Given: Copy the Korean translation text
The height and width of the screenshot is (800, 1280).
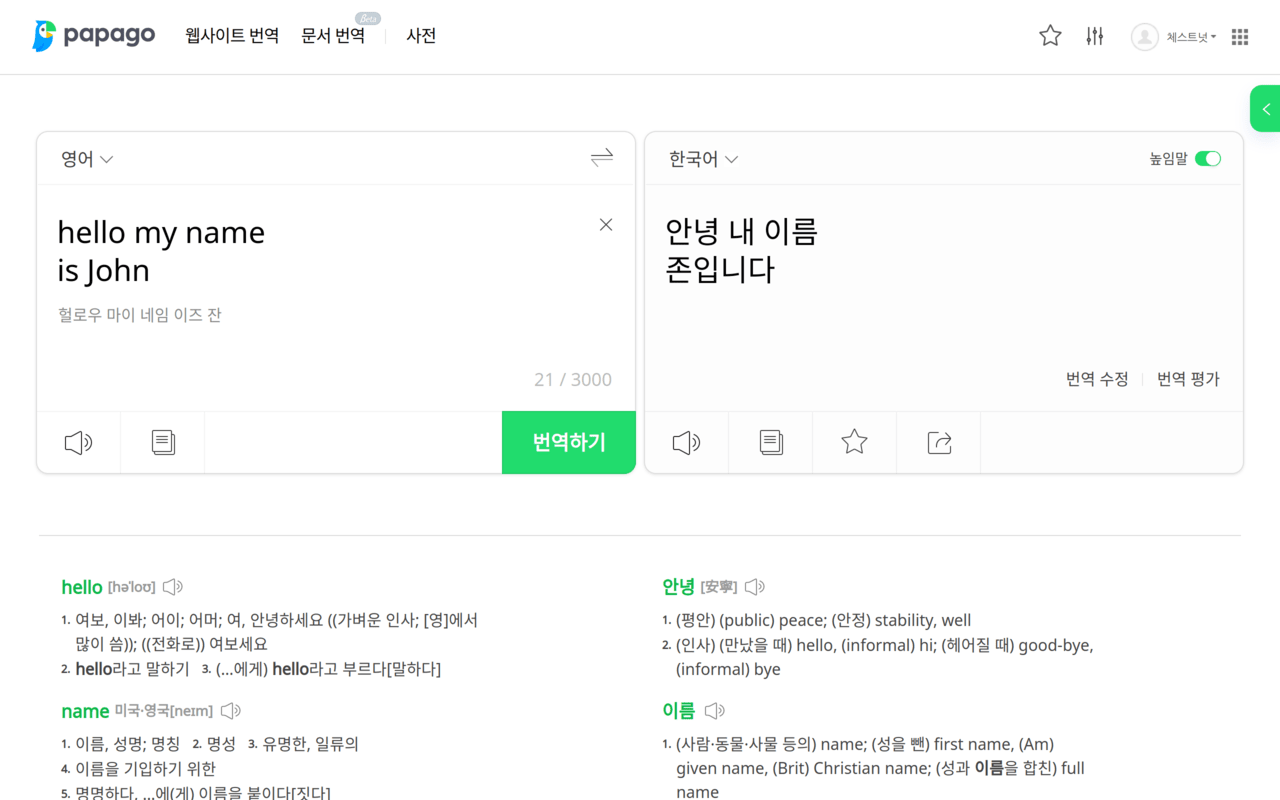Looking at the screenshot, I should [770, 442].
